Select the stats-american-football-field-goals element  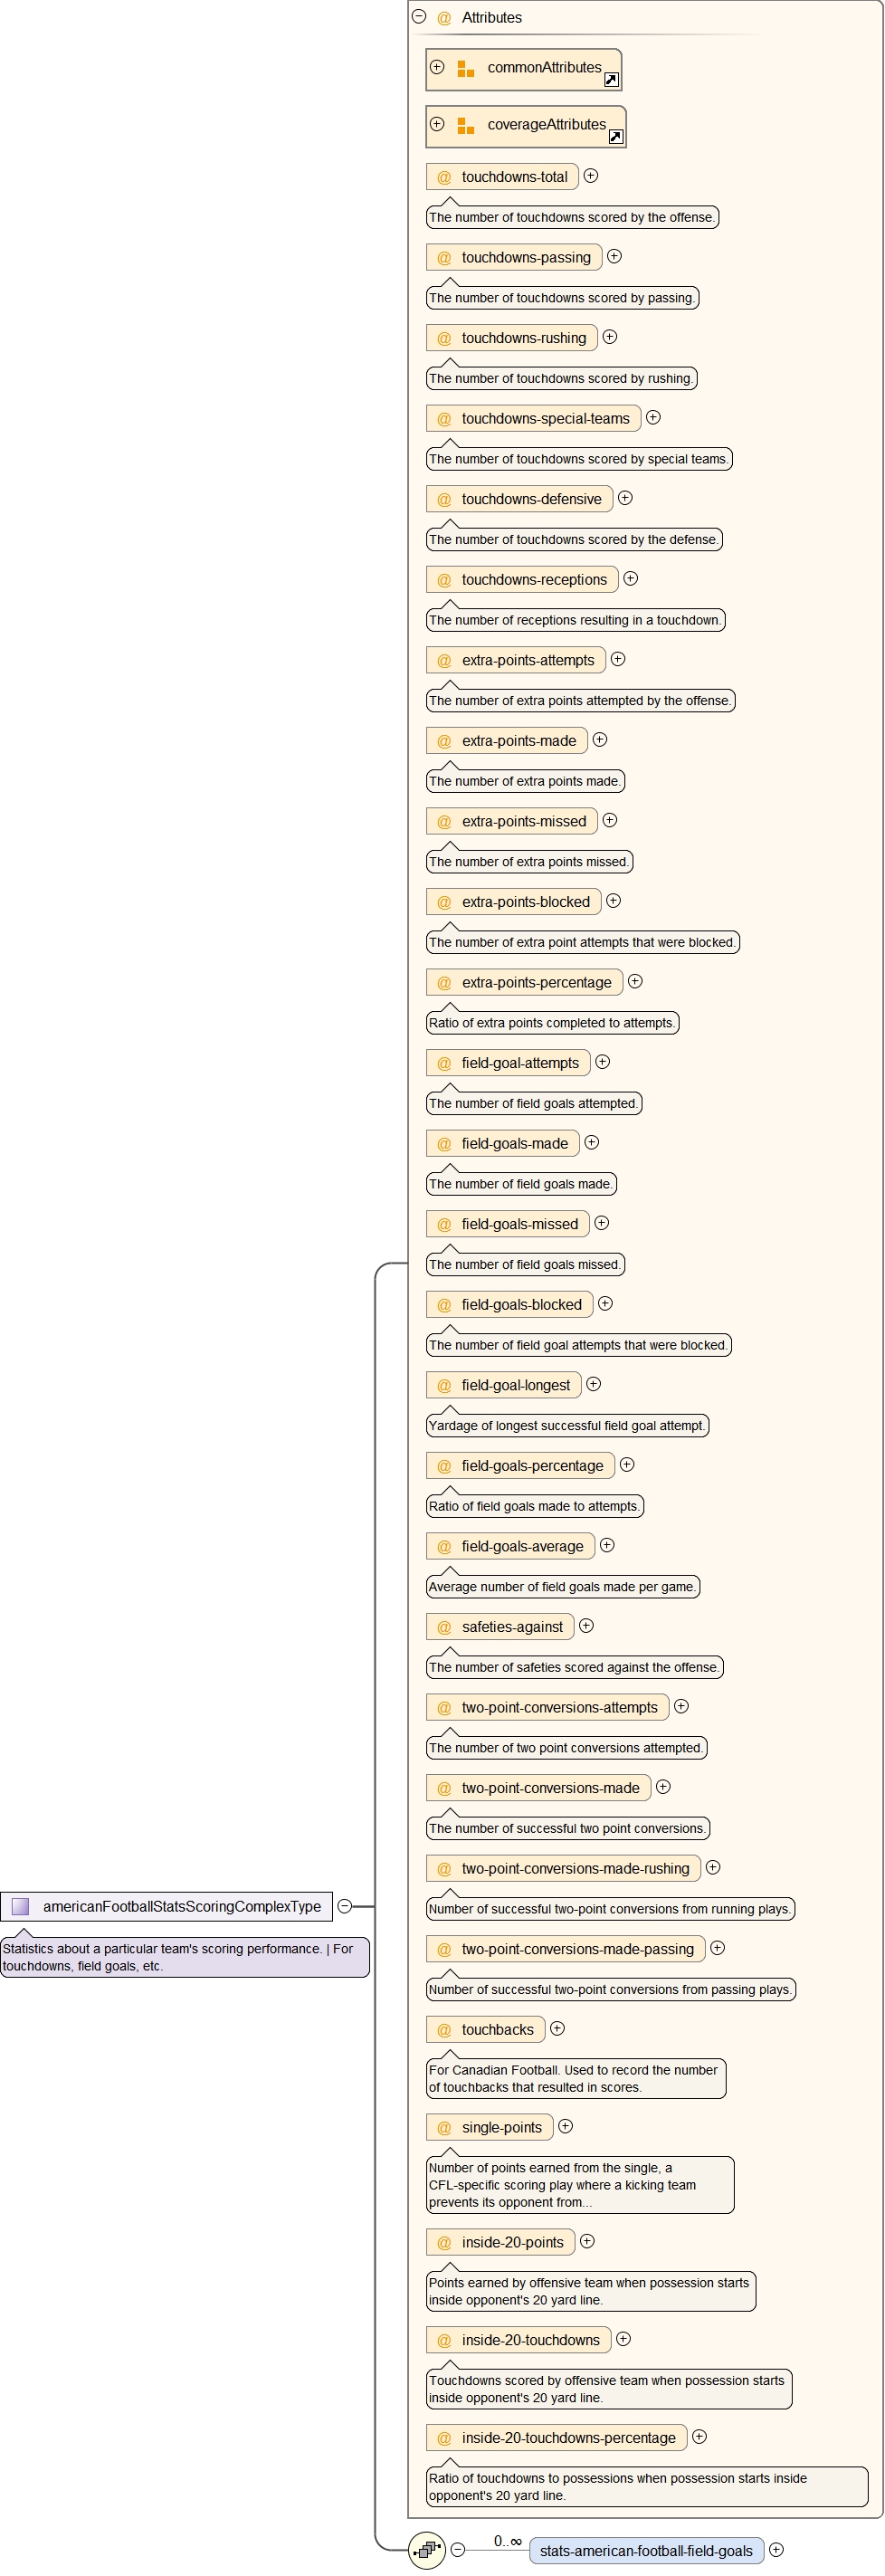pos(646,2550)
